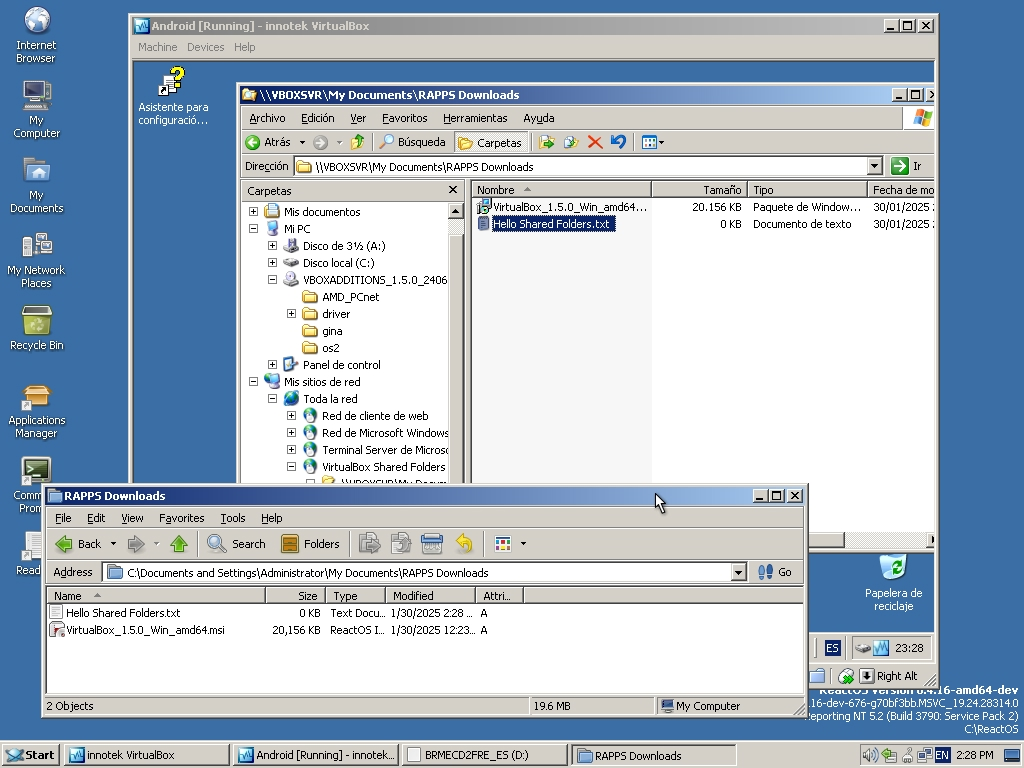Image resolution: width=1024 pixels, height=768 pixels.
Task: Click the blue undo arrow toolbar icon
Action: (618, 142)
